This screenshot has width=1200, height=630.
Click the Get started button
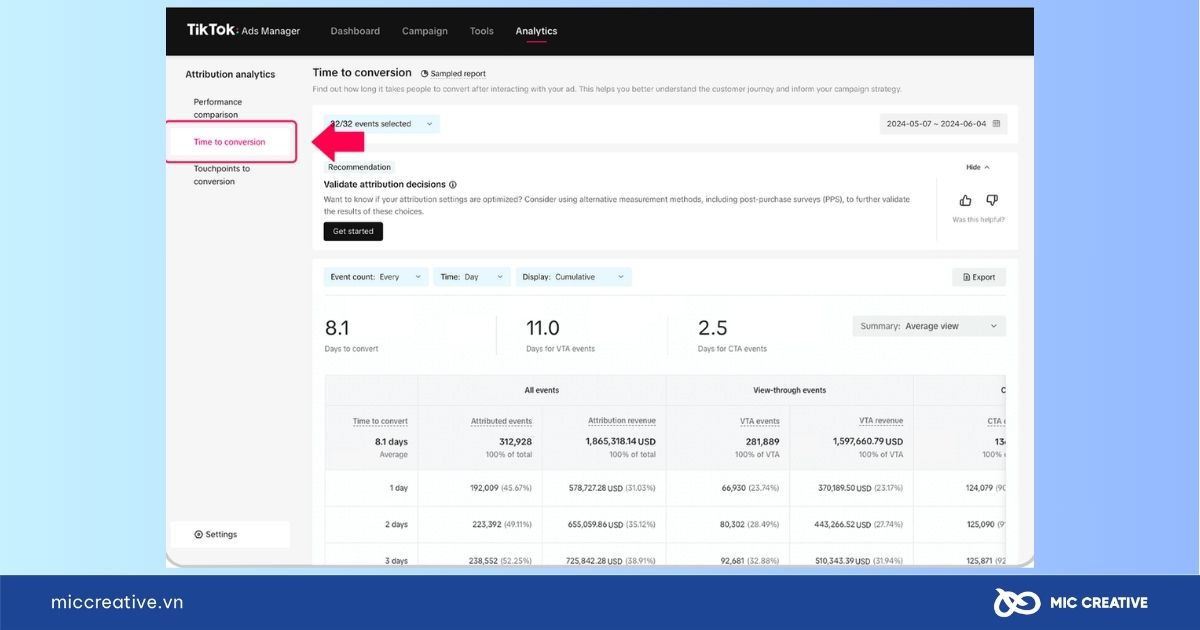[x=353, y=231]
